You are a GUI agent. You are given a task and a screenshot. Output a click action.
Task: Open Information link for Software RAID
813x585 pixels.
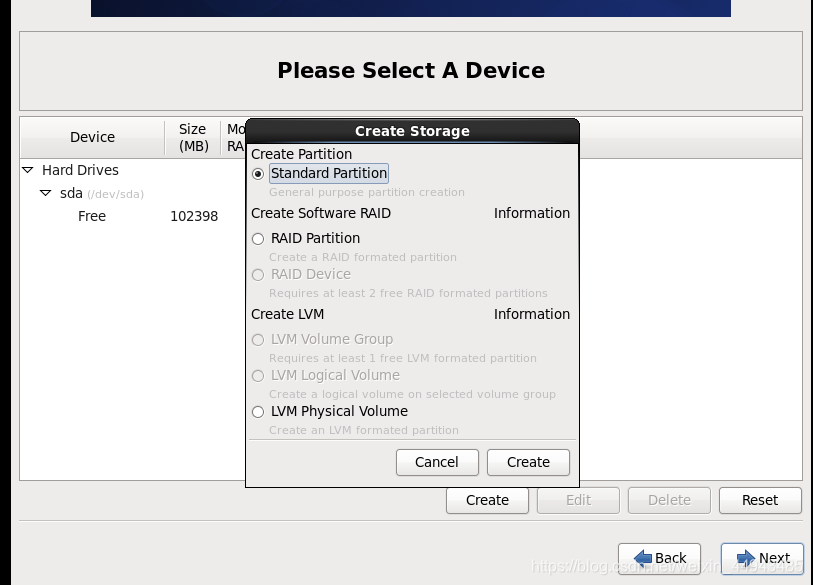[531, 213]
